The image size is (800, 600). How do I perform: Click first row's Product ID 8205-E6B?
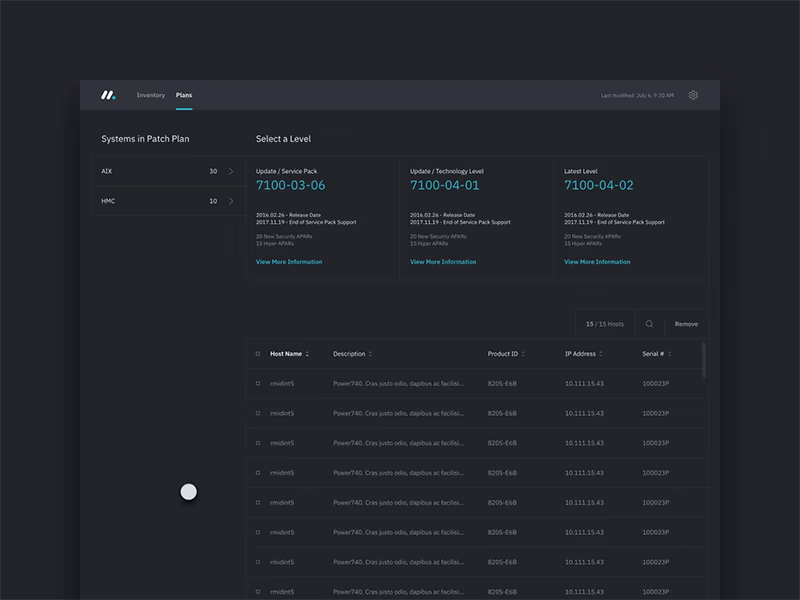tap(502, 384)
